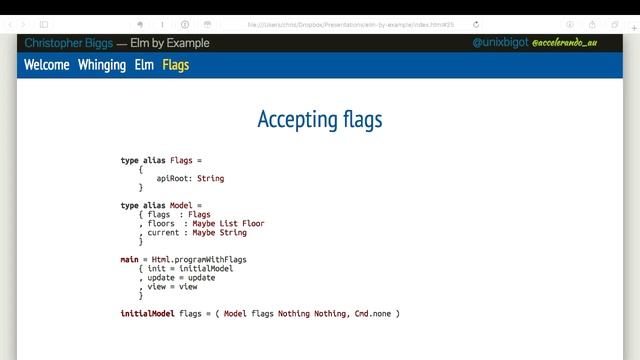This screenshot has width=640, height=360.
Task: Open the share icon in the browser toolbar
Action: click(592, 25)
